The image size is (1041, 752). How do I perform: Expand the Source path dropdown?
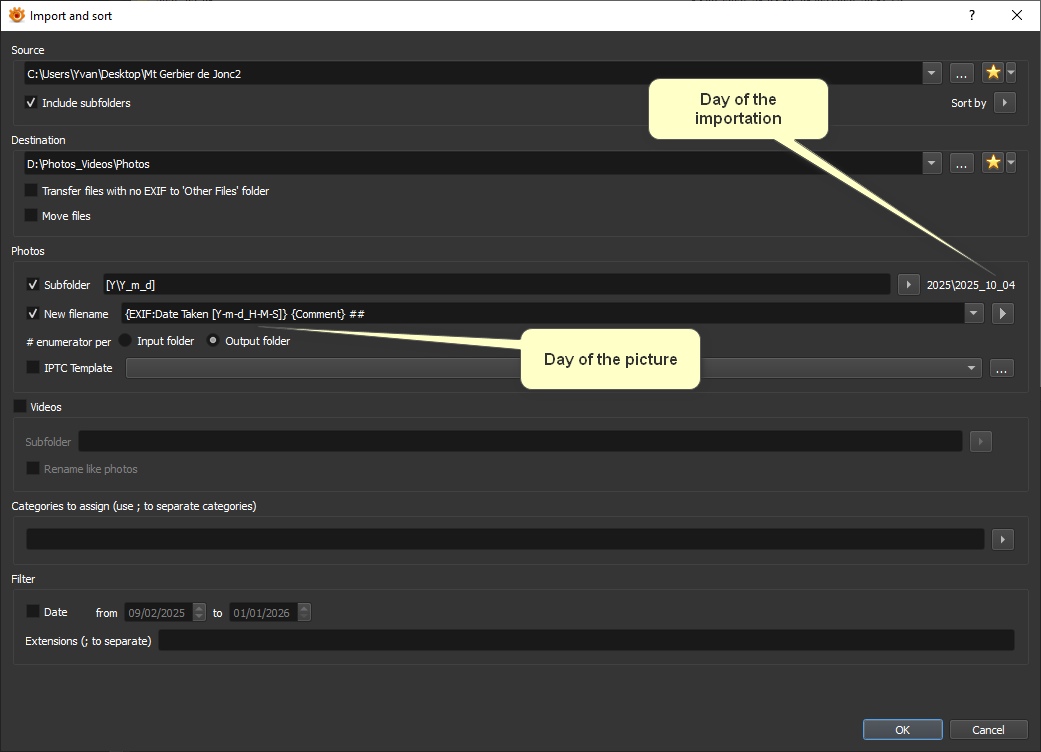931,74
